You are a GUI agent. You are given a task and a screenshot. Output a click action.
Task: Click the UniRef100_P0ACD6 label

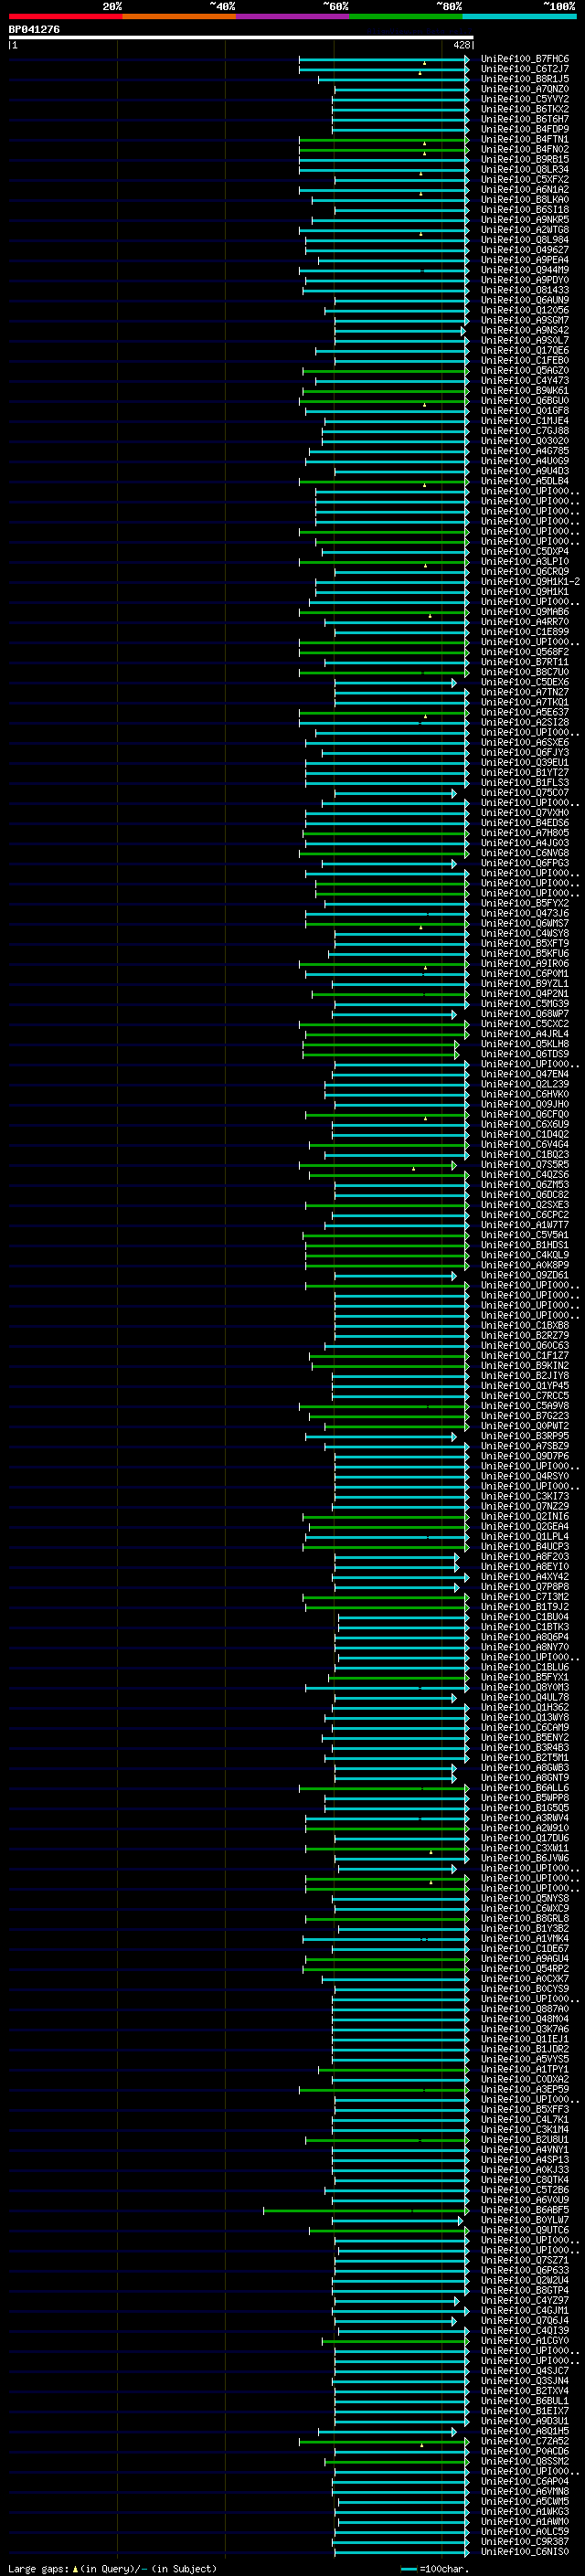pos(525,2451)
